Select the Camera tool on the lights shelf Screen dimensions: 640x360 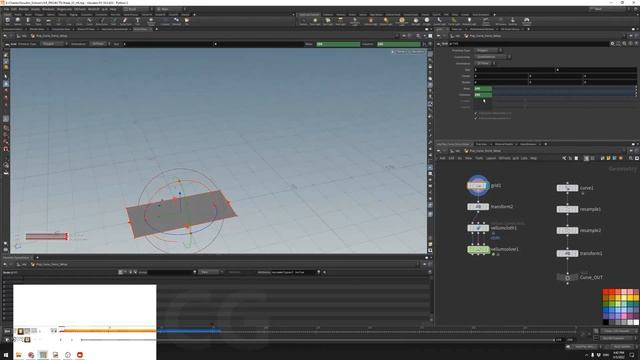(303, 21)
